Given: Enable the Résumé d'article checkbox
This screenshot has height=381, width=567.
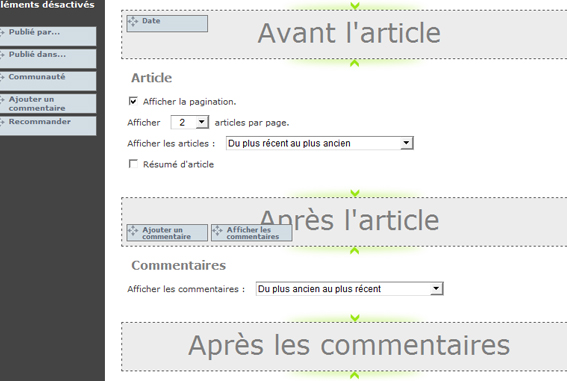Looking at the screenshot, I should [133, 164].
